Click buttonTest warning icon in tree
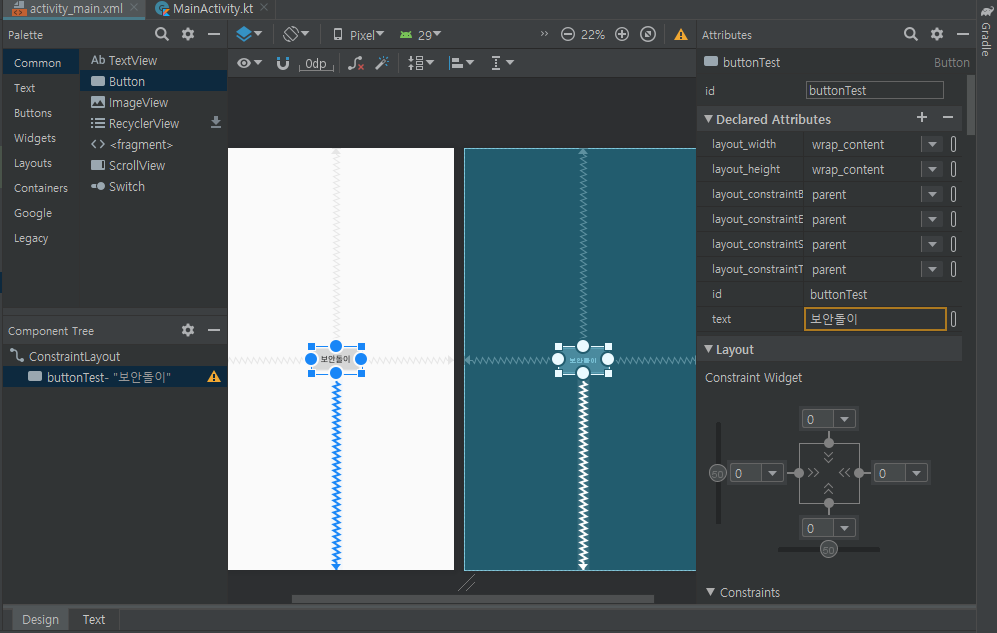This screenshot has width=997, height=633. pyautogui.click(x=214, y=377)
